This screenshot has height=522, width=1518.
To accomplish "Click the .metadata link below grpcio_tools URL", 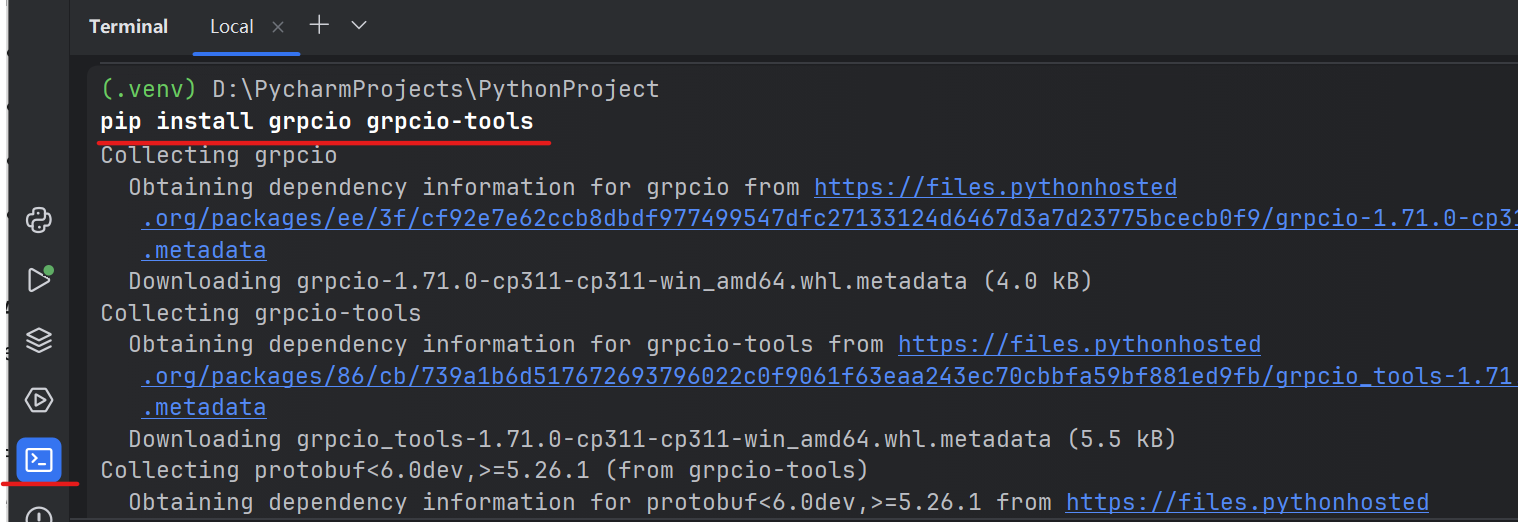I will click(x=204, y=407).
